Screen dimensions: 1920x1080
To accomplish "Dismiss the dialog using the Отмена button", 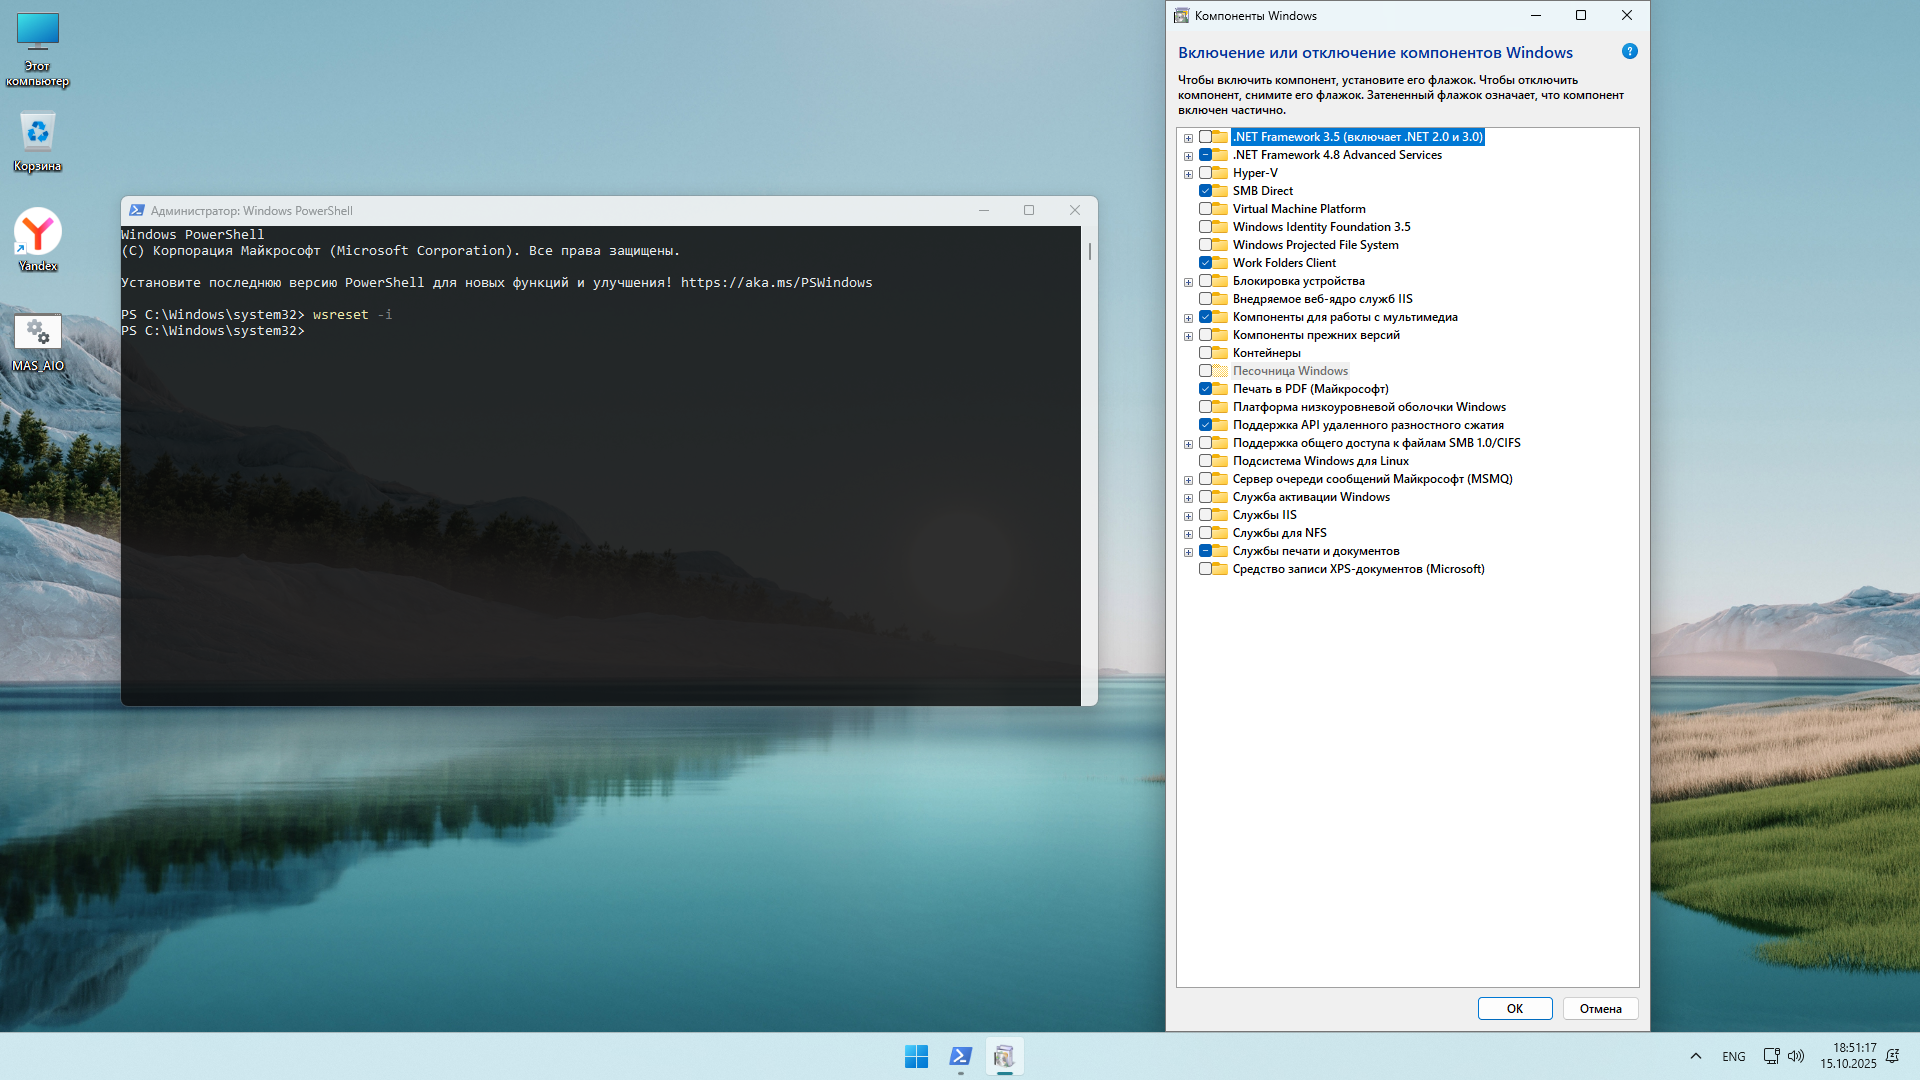I will [1600, 1008].
